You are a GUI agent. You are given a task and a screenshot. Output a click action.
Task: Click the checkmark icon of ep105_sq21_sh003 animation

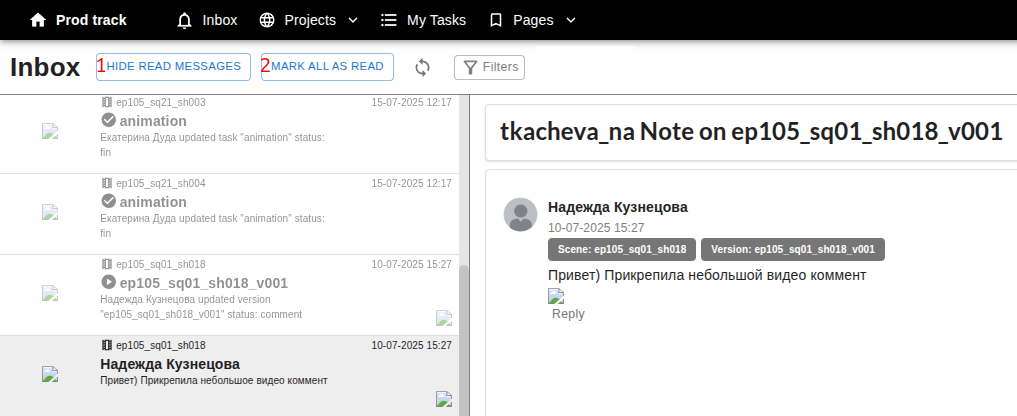tap(108, 120)
